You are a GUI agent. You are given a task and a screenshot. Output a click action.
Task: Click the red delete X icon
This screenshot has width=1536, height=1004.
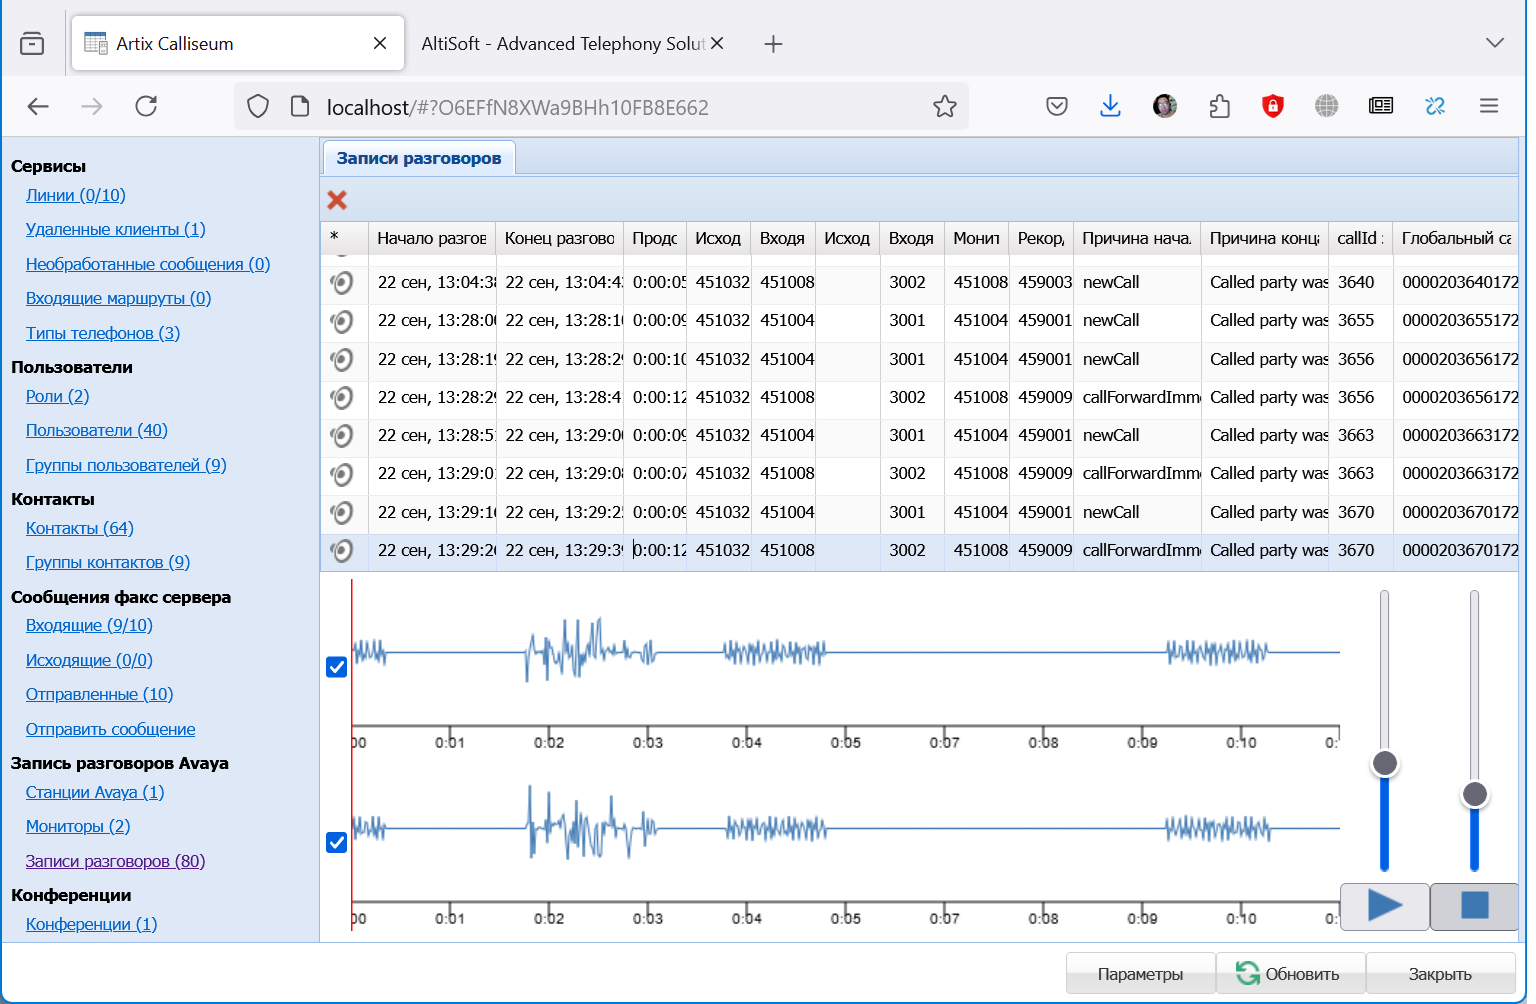[x=337, y=200]
